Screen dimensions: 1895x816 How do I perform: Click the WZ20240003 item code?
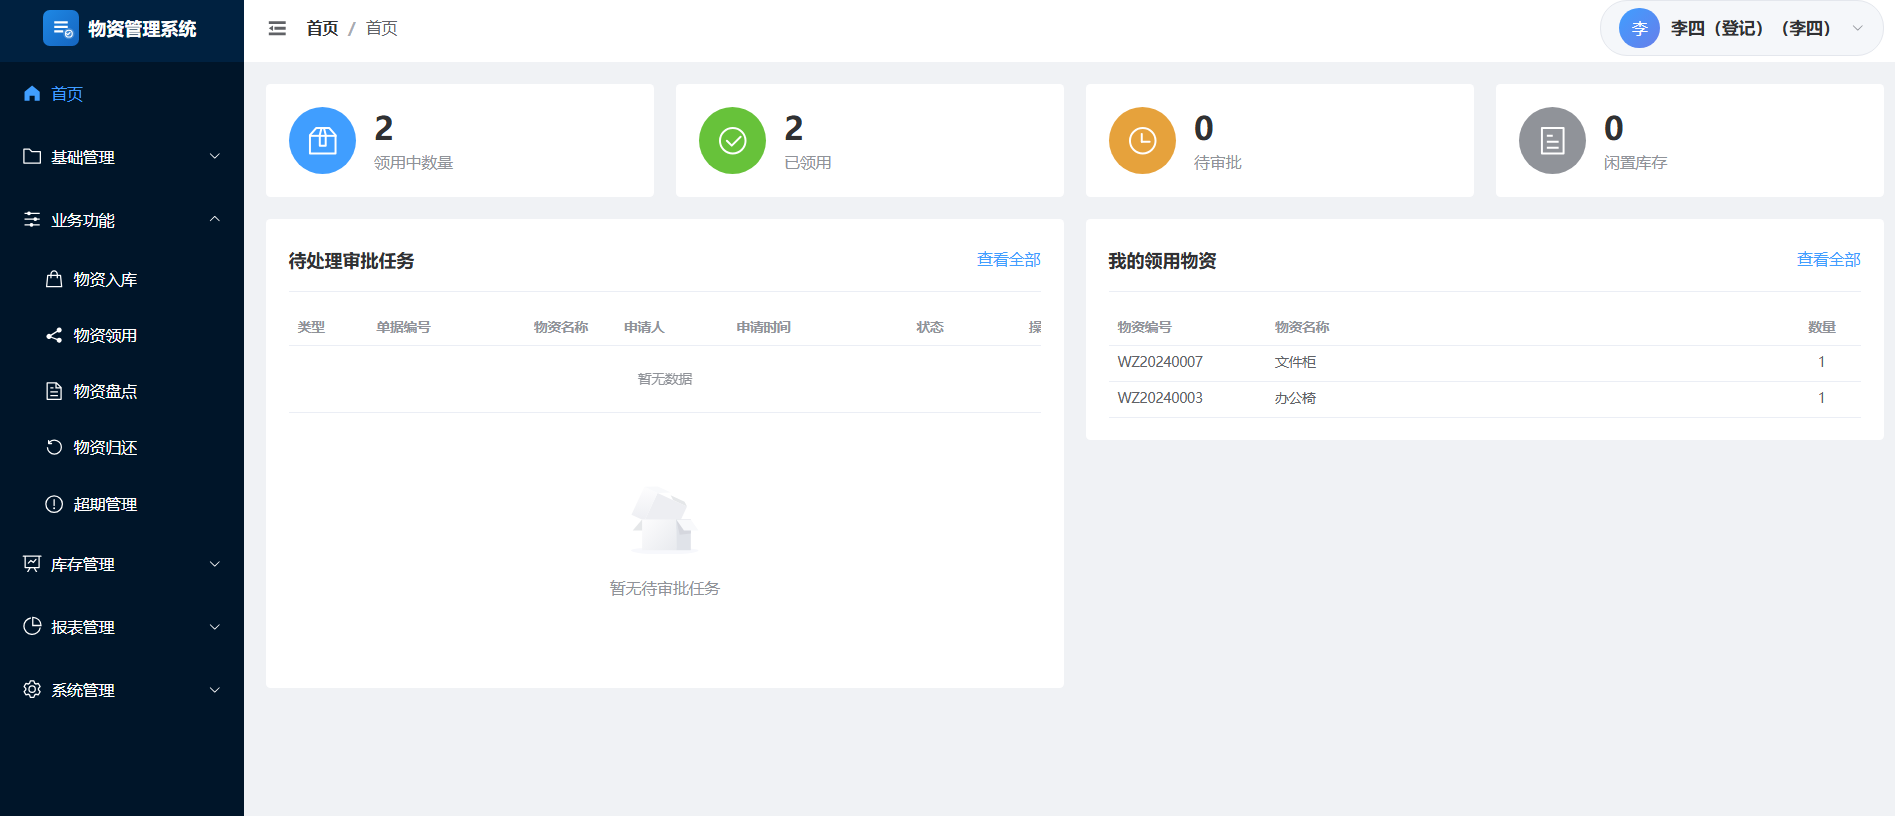coord(1160,398)
